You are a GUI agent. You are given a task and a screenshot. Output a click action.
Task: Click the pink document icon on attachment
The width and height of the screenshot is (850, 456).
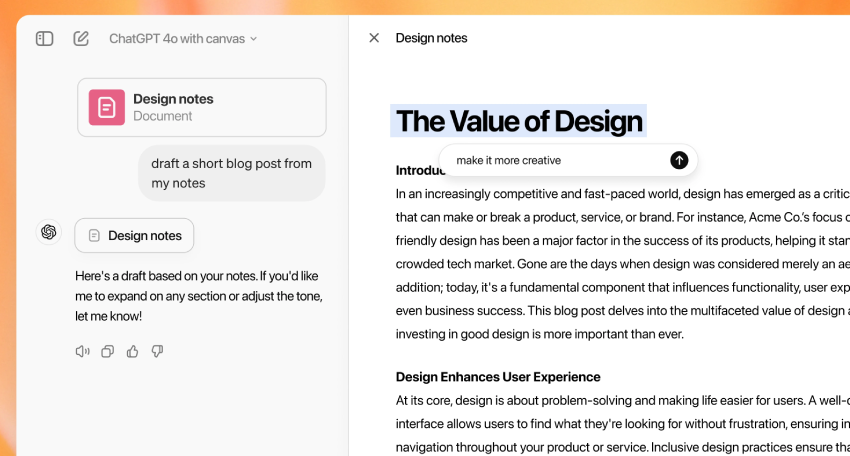click(107, 107)
